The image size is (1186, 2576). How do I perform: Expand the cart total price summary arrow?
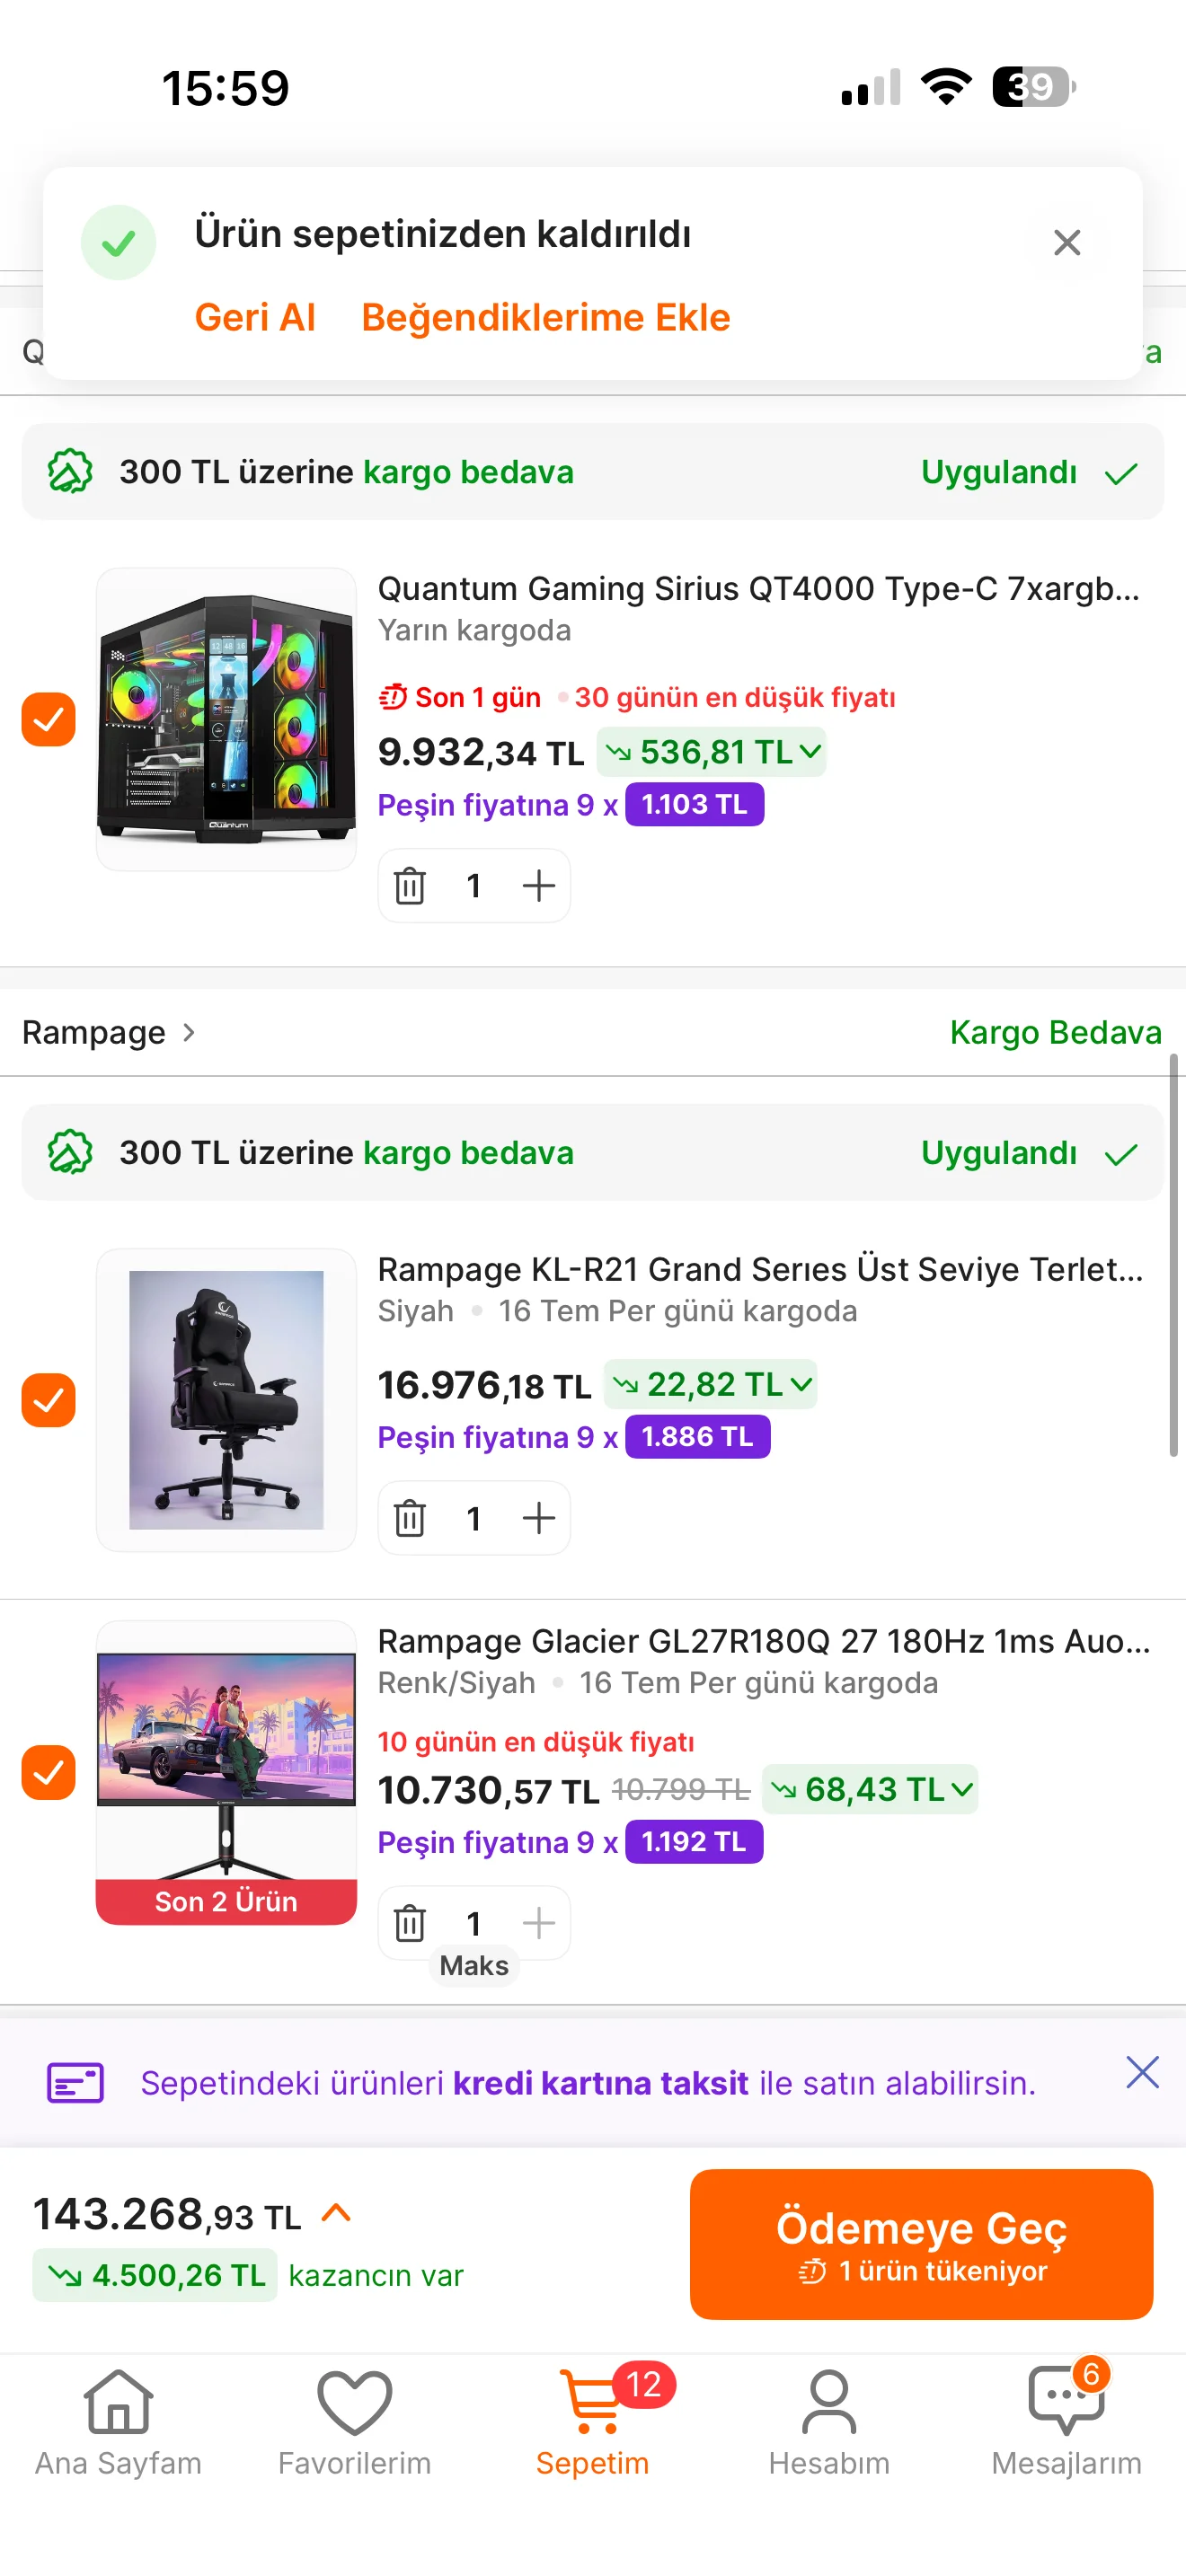(337, 2213)
